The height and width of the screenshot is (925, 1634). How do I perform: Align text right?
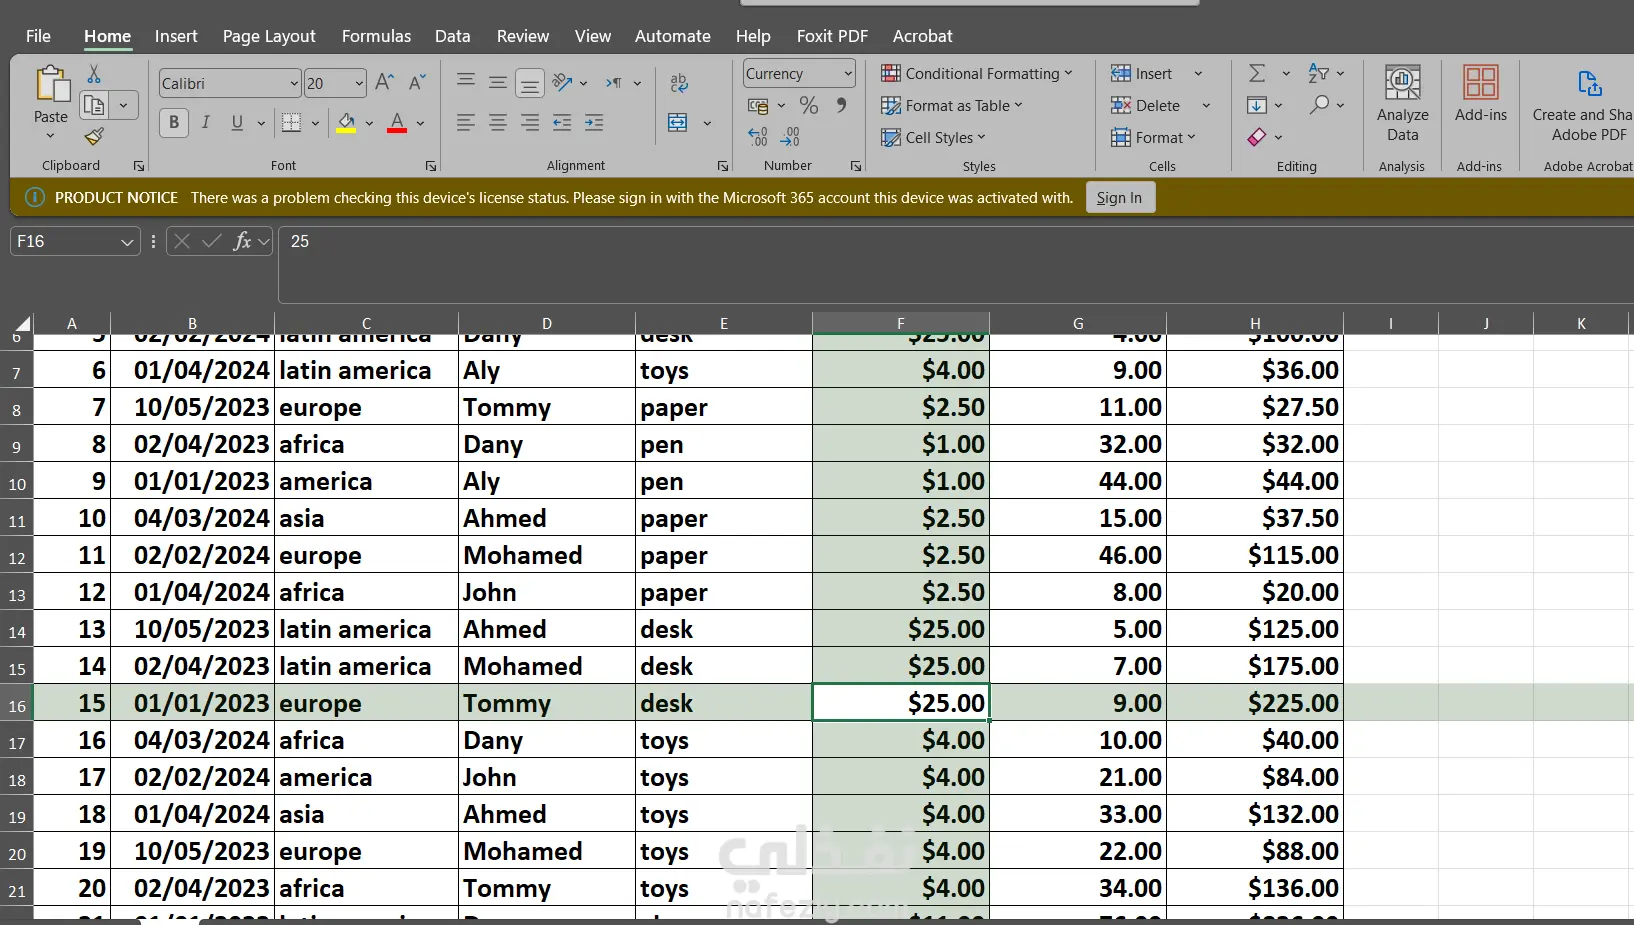point(530,123)
